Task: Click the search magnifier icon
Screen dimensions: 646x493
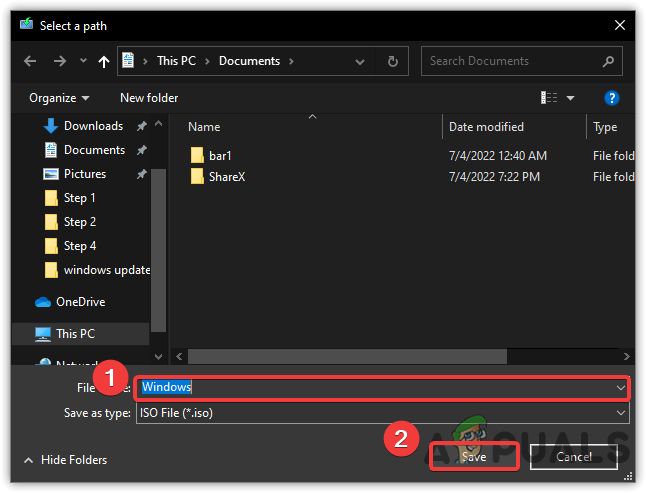Action: (x=608, y=61)
